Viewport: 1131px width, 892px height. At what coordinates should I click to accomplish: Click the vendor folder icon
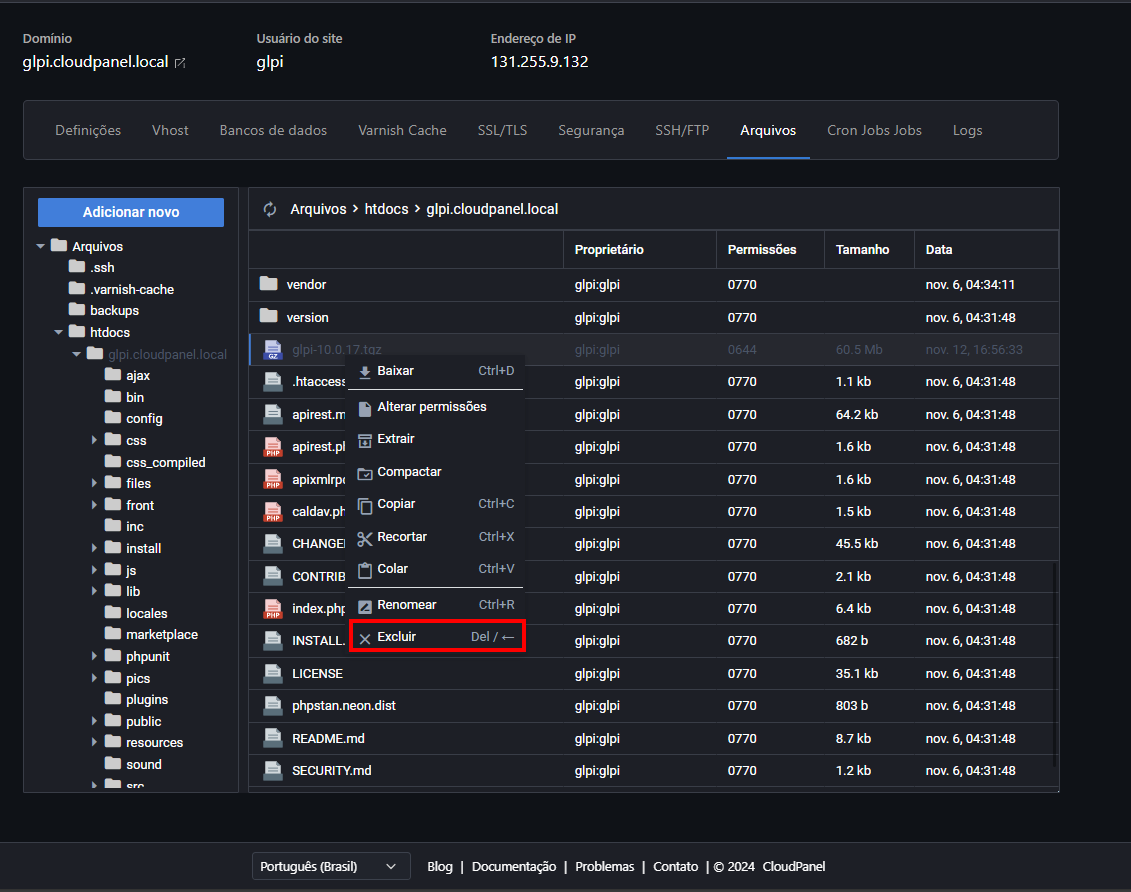point(268,284)
